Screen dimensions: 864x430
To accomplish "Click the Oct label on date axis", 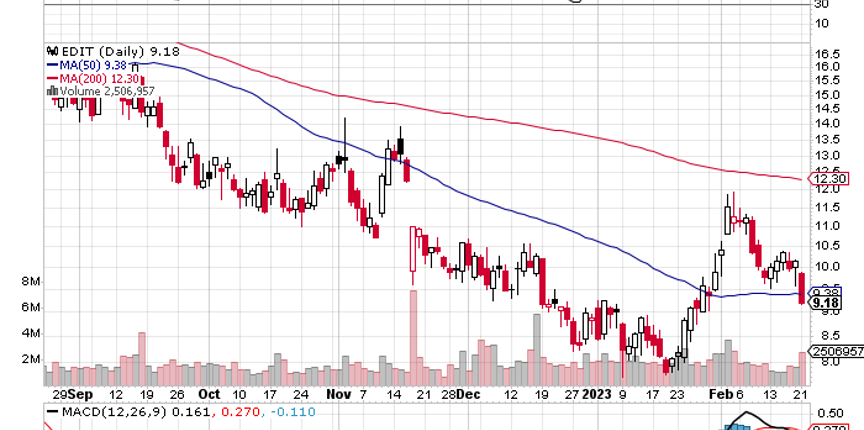I will [209, 394].
